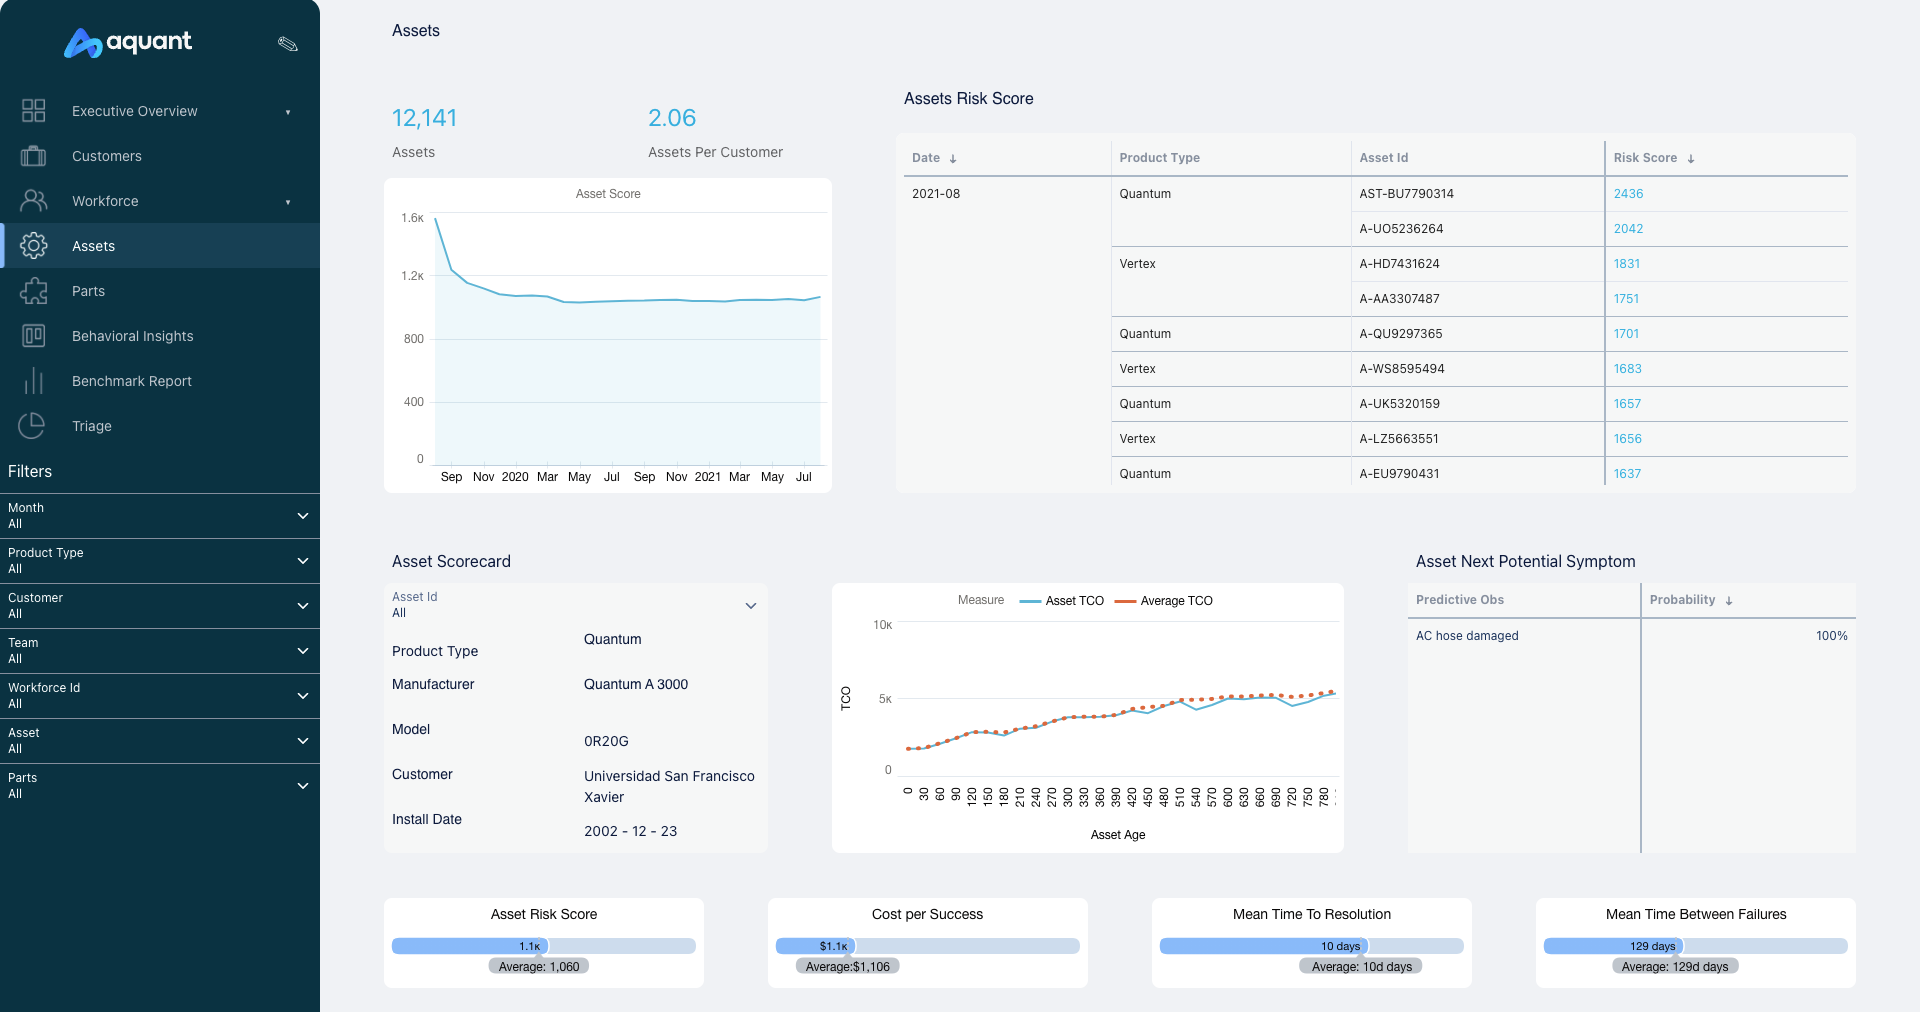Screen dimensions: 1920x1012
Task: Click the pencil icon next to the aquant logo
Action: click(287, 44)
